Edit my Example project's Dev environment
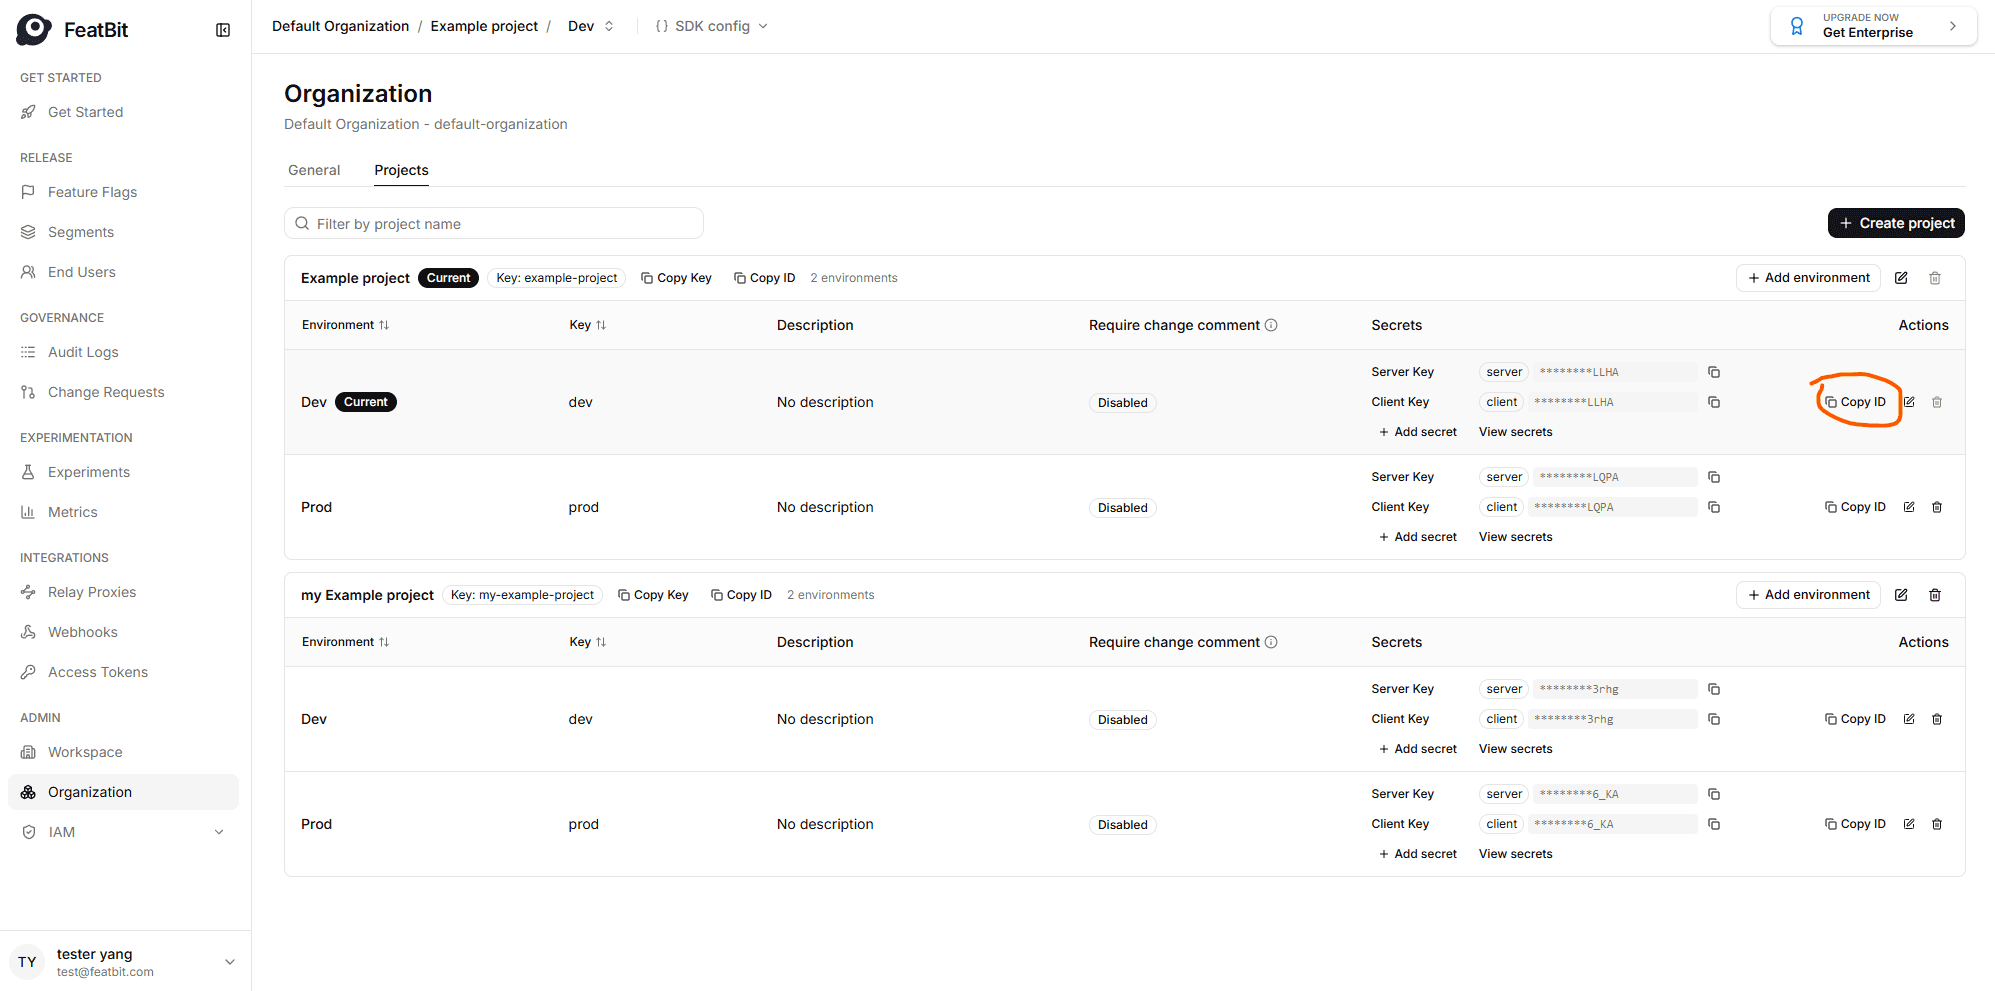Screen dimensions: 1995x991 tap(1909, 719)
